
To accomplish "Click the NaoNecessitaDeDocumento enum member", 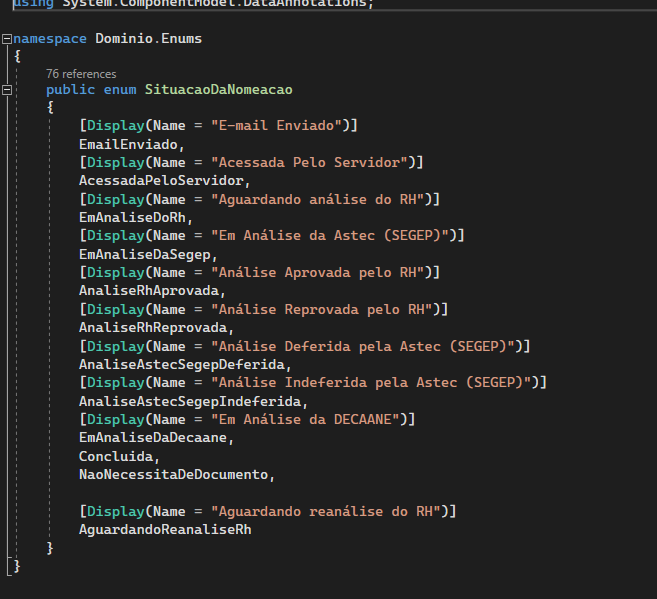I will click(173, 475).
